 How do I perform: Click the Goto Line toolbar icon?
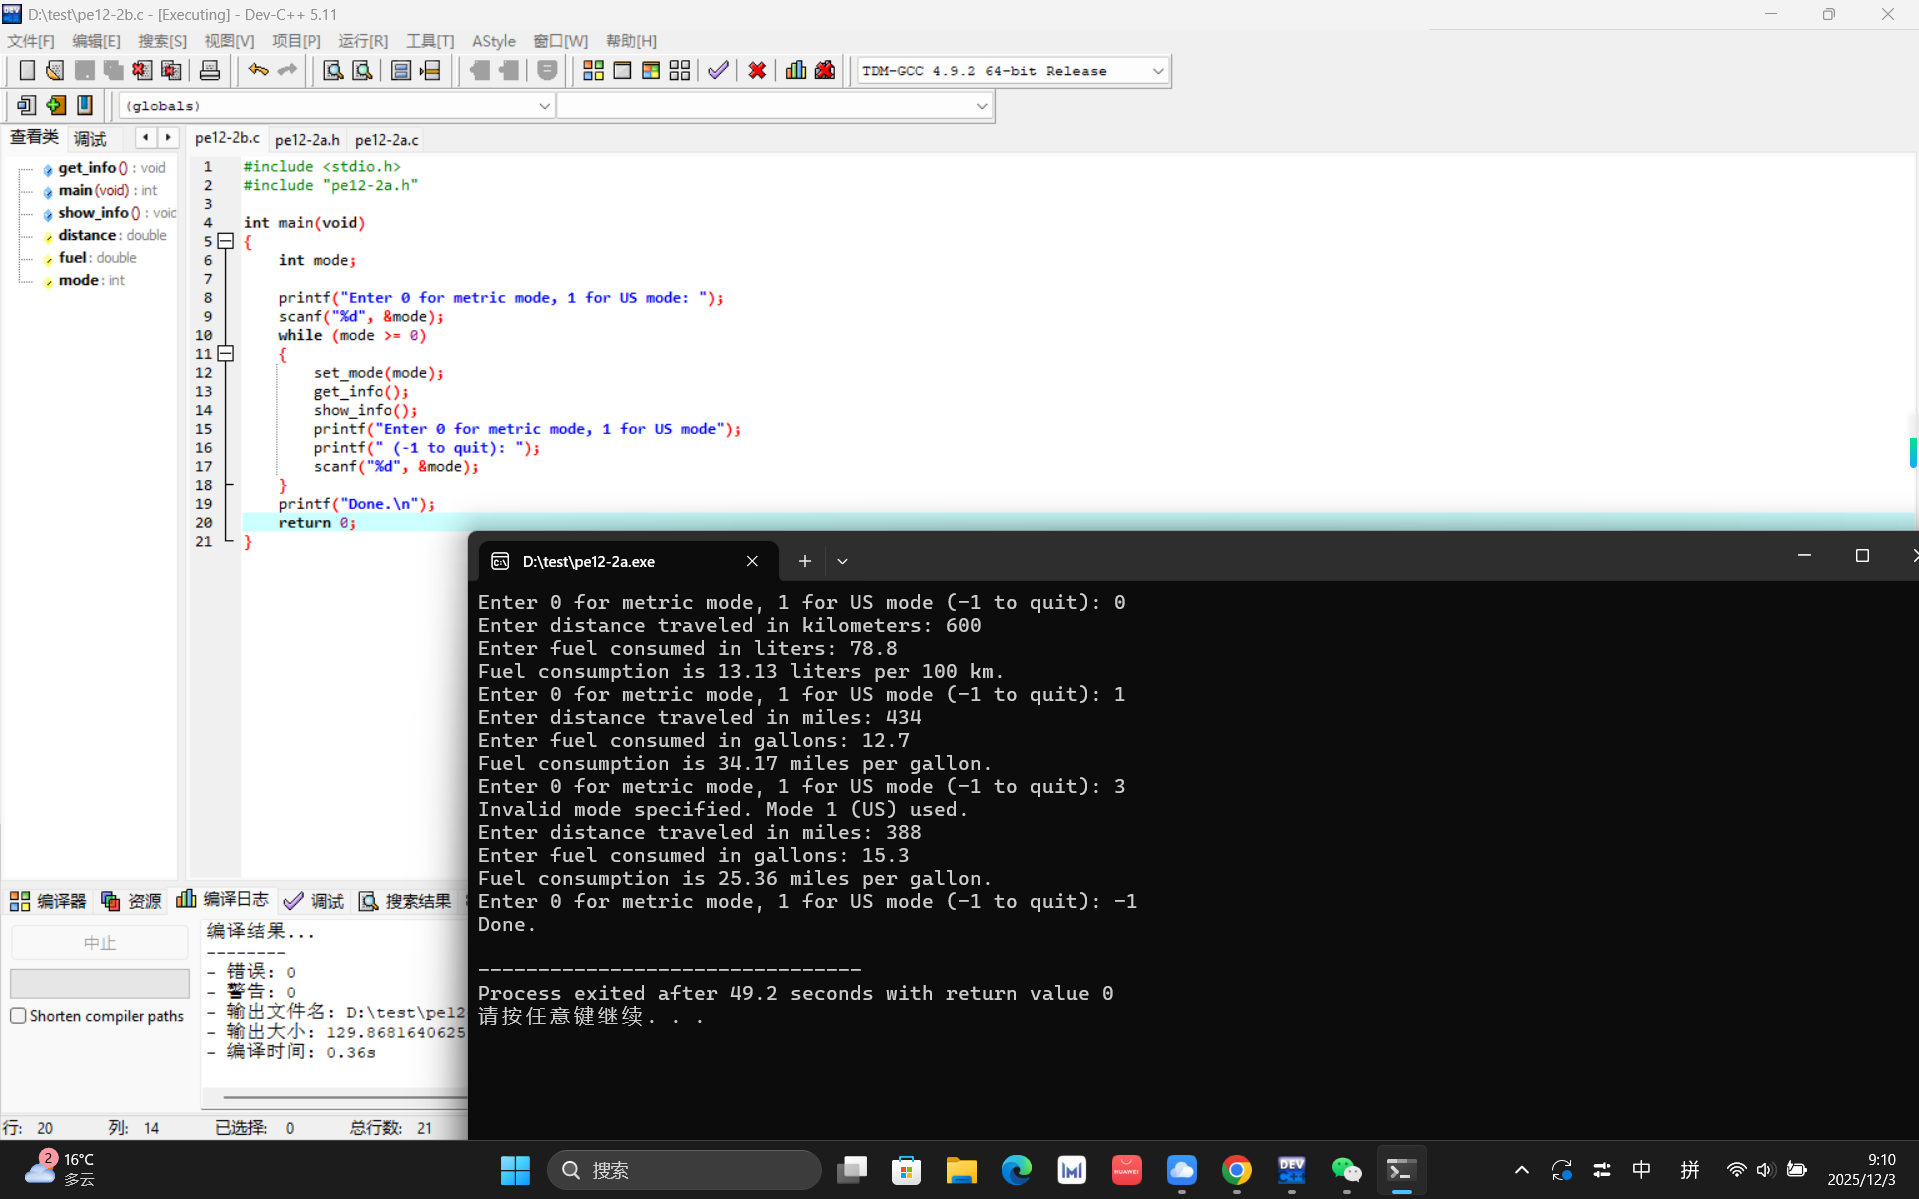[431, 70]
